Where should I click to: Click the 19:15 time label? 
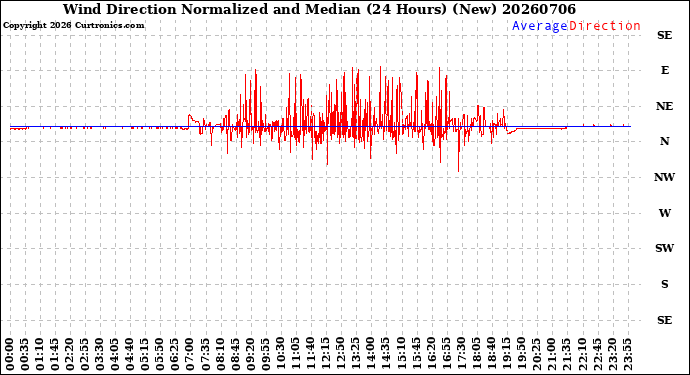coord(507,355)
